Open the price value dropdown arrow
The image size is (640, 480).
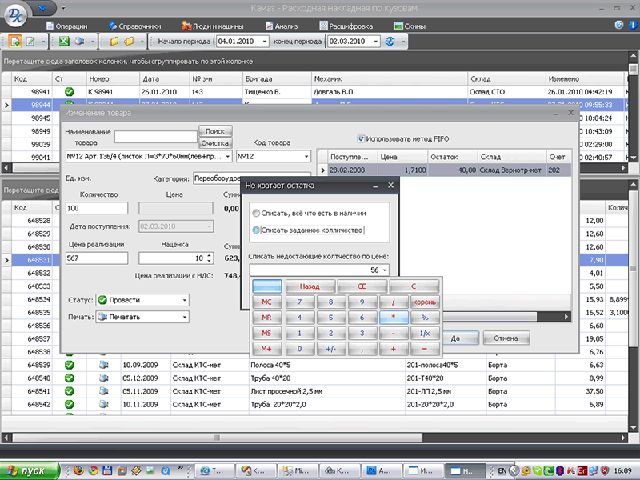(384, 270)
